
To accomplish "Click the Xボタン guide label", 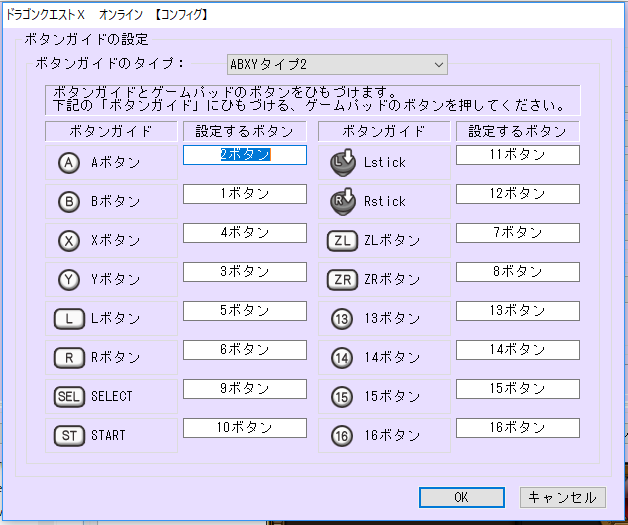I will (115, 241).
